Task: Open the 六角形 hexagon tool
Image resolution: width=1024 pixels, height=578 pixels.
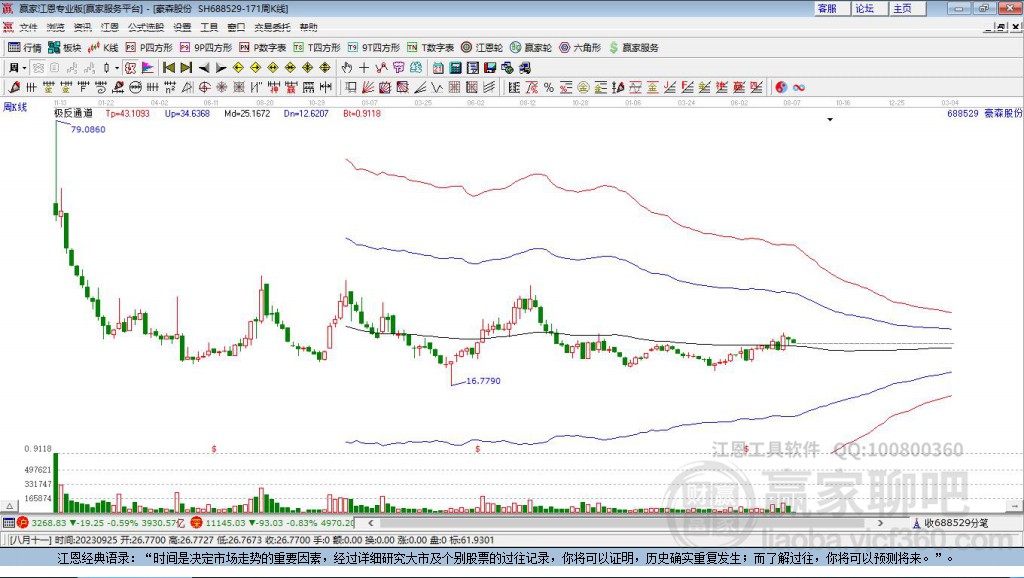Action: 580,48
